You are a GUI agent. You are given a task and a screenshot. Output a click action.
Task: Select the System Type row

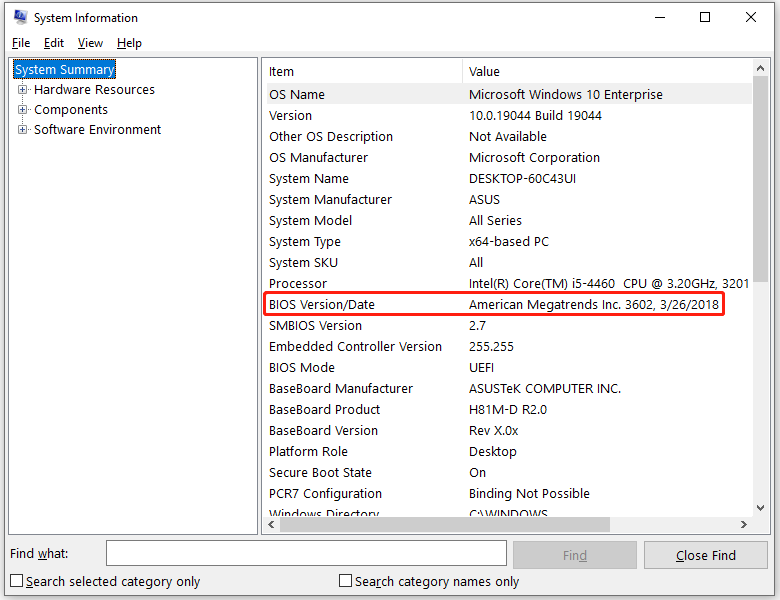coord(509,241)
